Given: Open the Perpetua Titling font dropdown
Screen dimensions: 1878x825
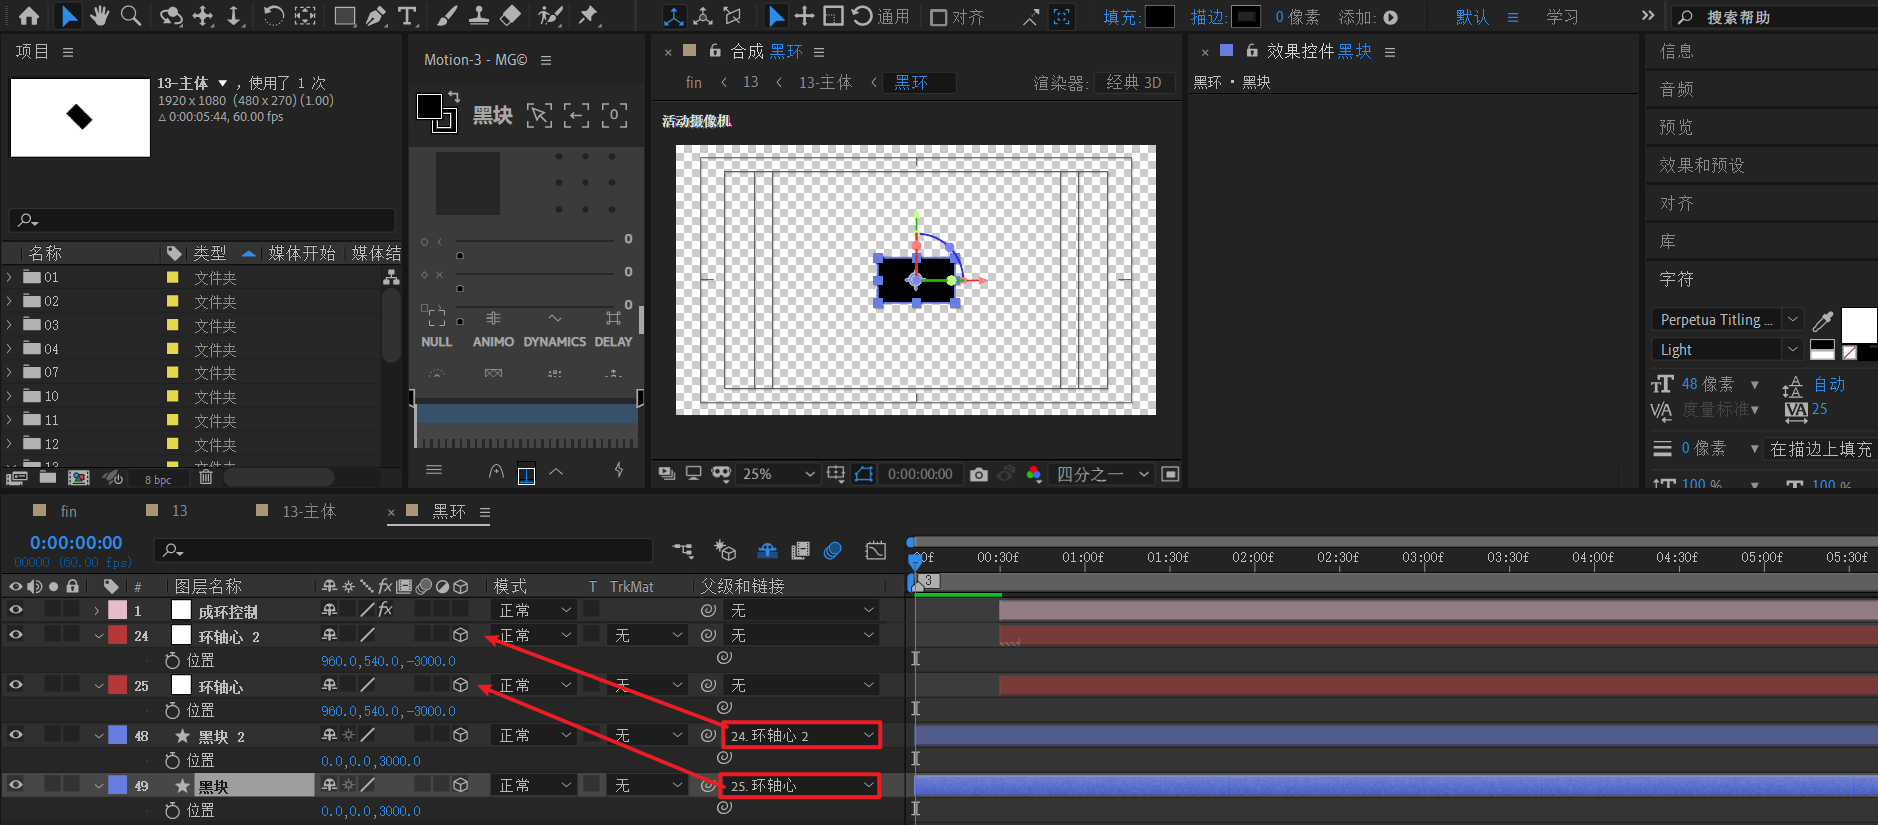Looking at the screenshot, I should (1726, 319).
